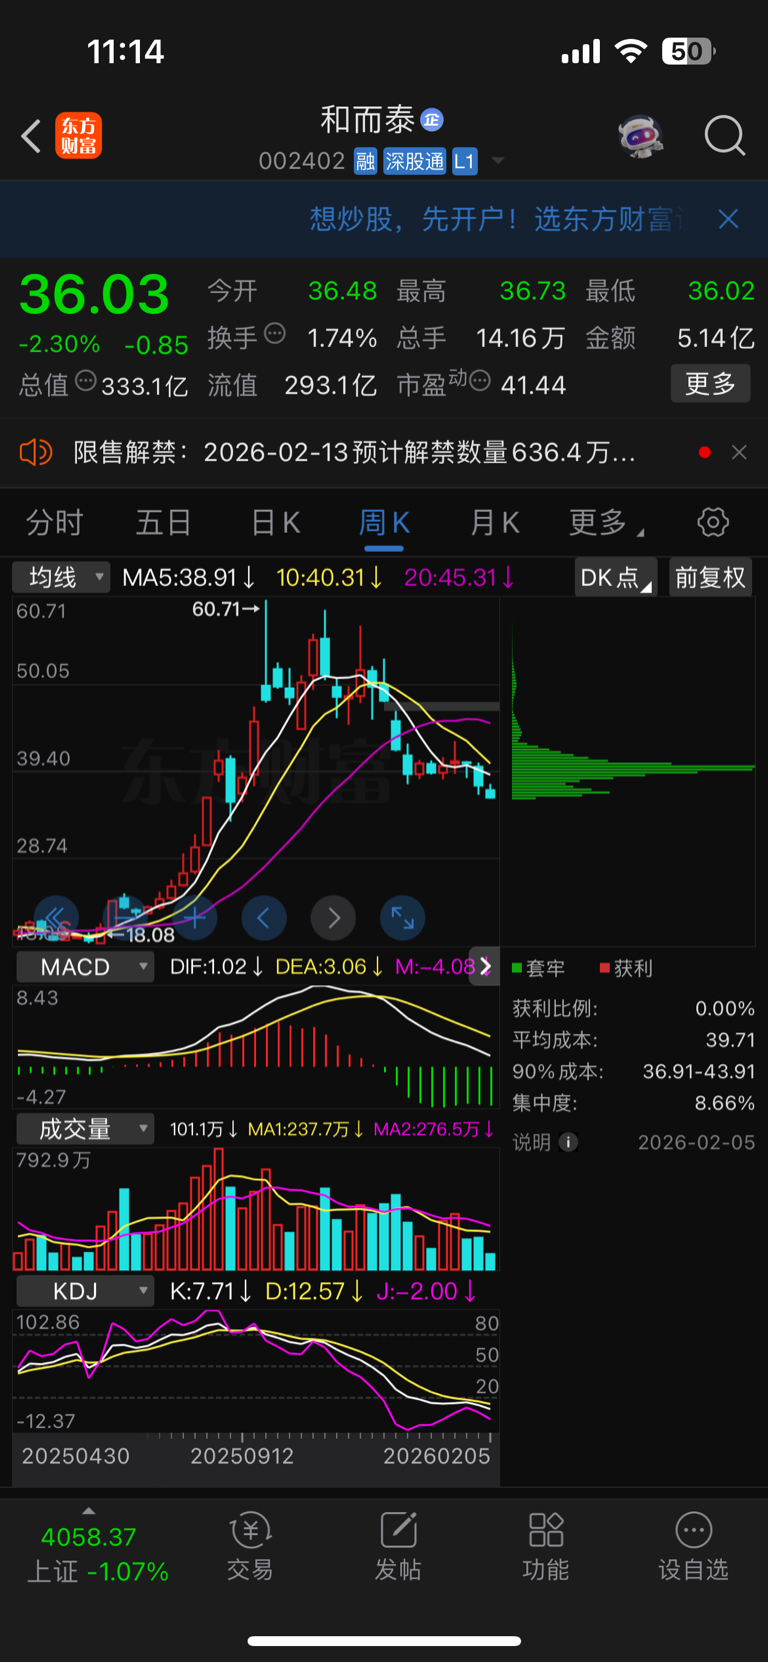
Task: Tap chart jump-to-earliest double arrow
Action: coord(56,917)
